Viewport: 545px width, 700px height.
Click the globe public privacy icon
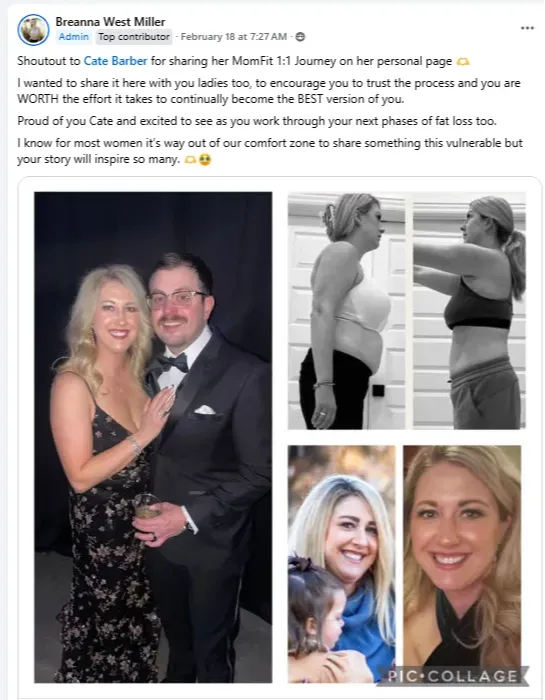pyautogui.click(x=300, y=37)
